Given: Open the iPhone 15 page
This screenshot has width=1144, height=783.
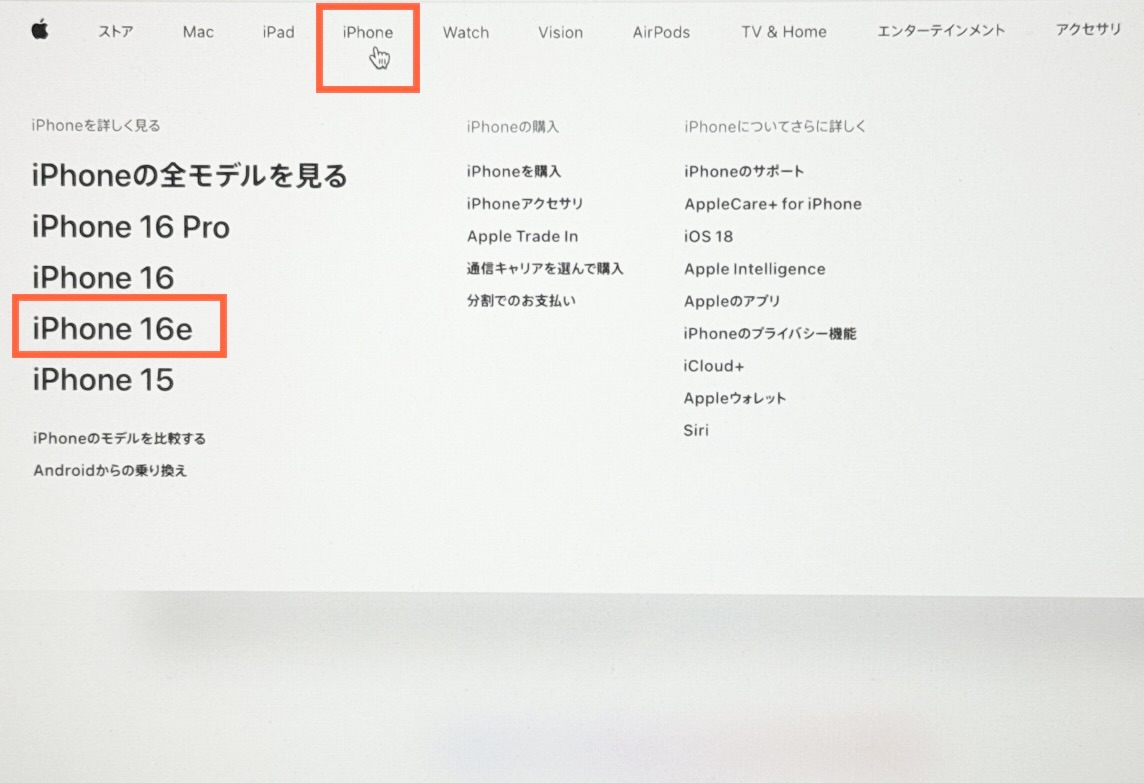Looking at the screenshot, I should point(103,380).
